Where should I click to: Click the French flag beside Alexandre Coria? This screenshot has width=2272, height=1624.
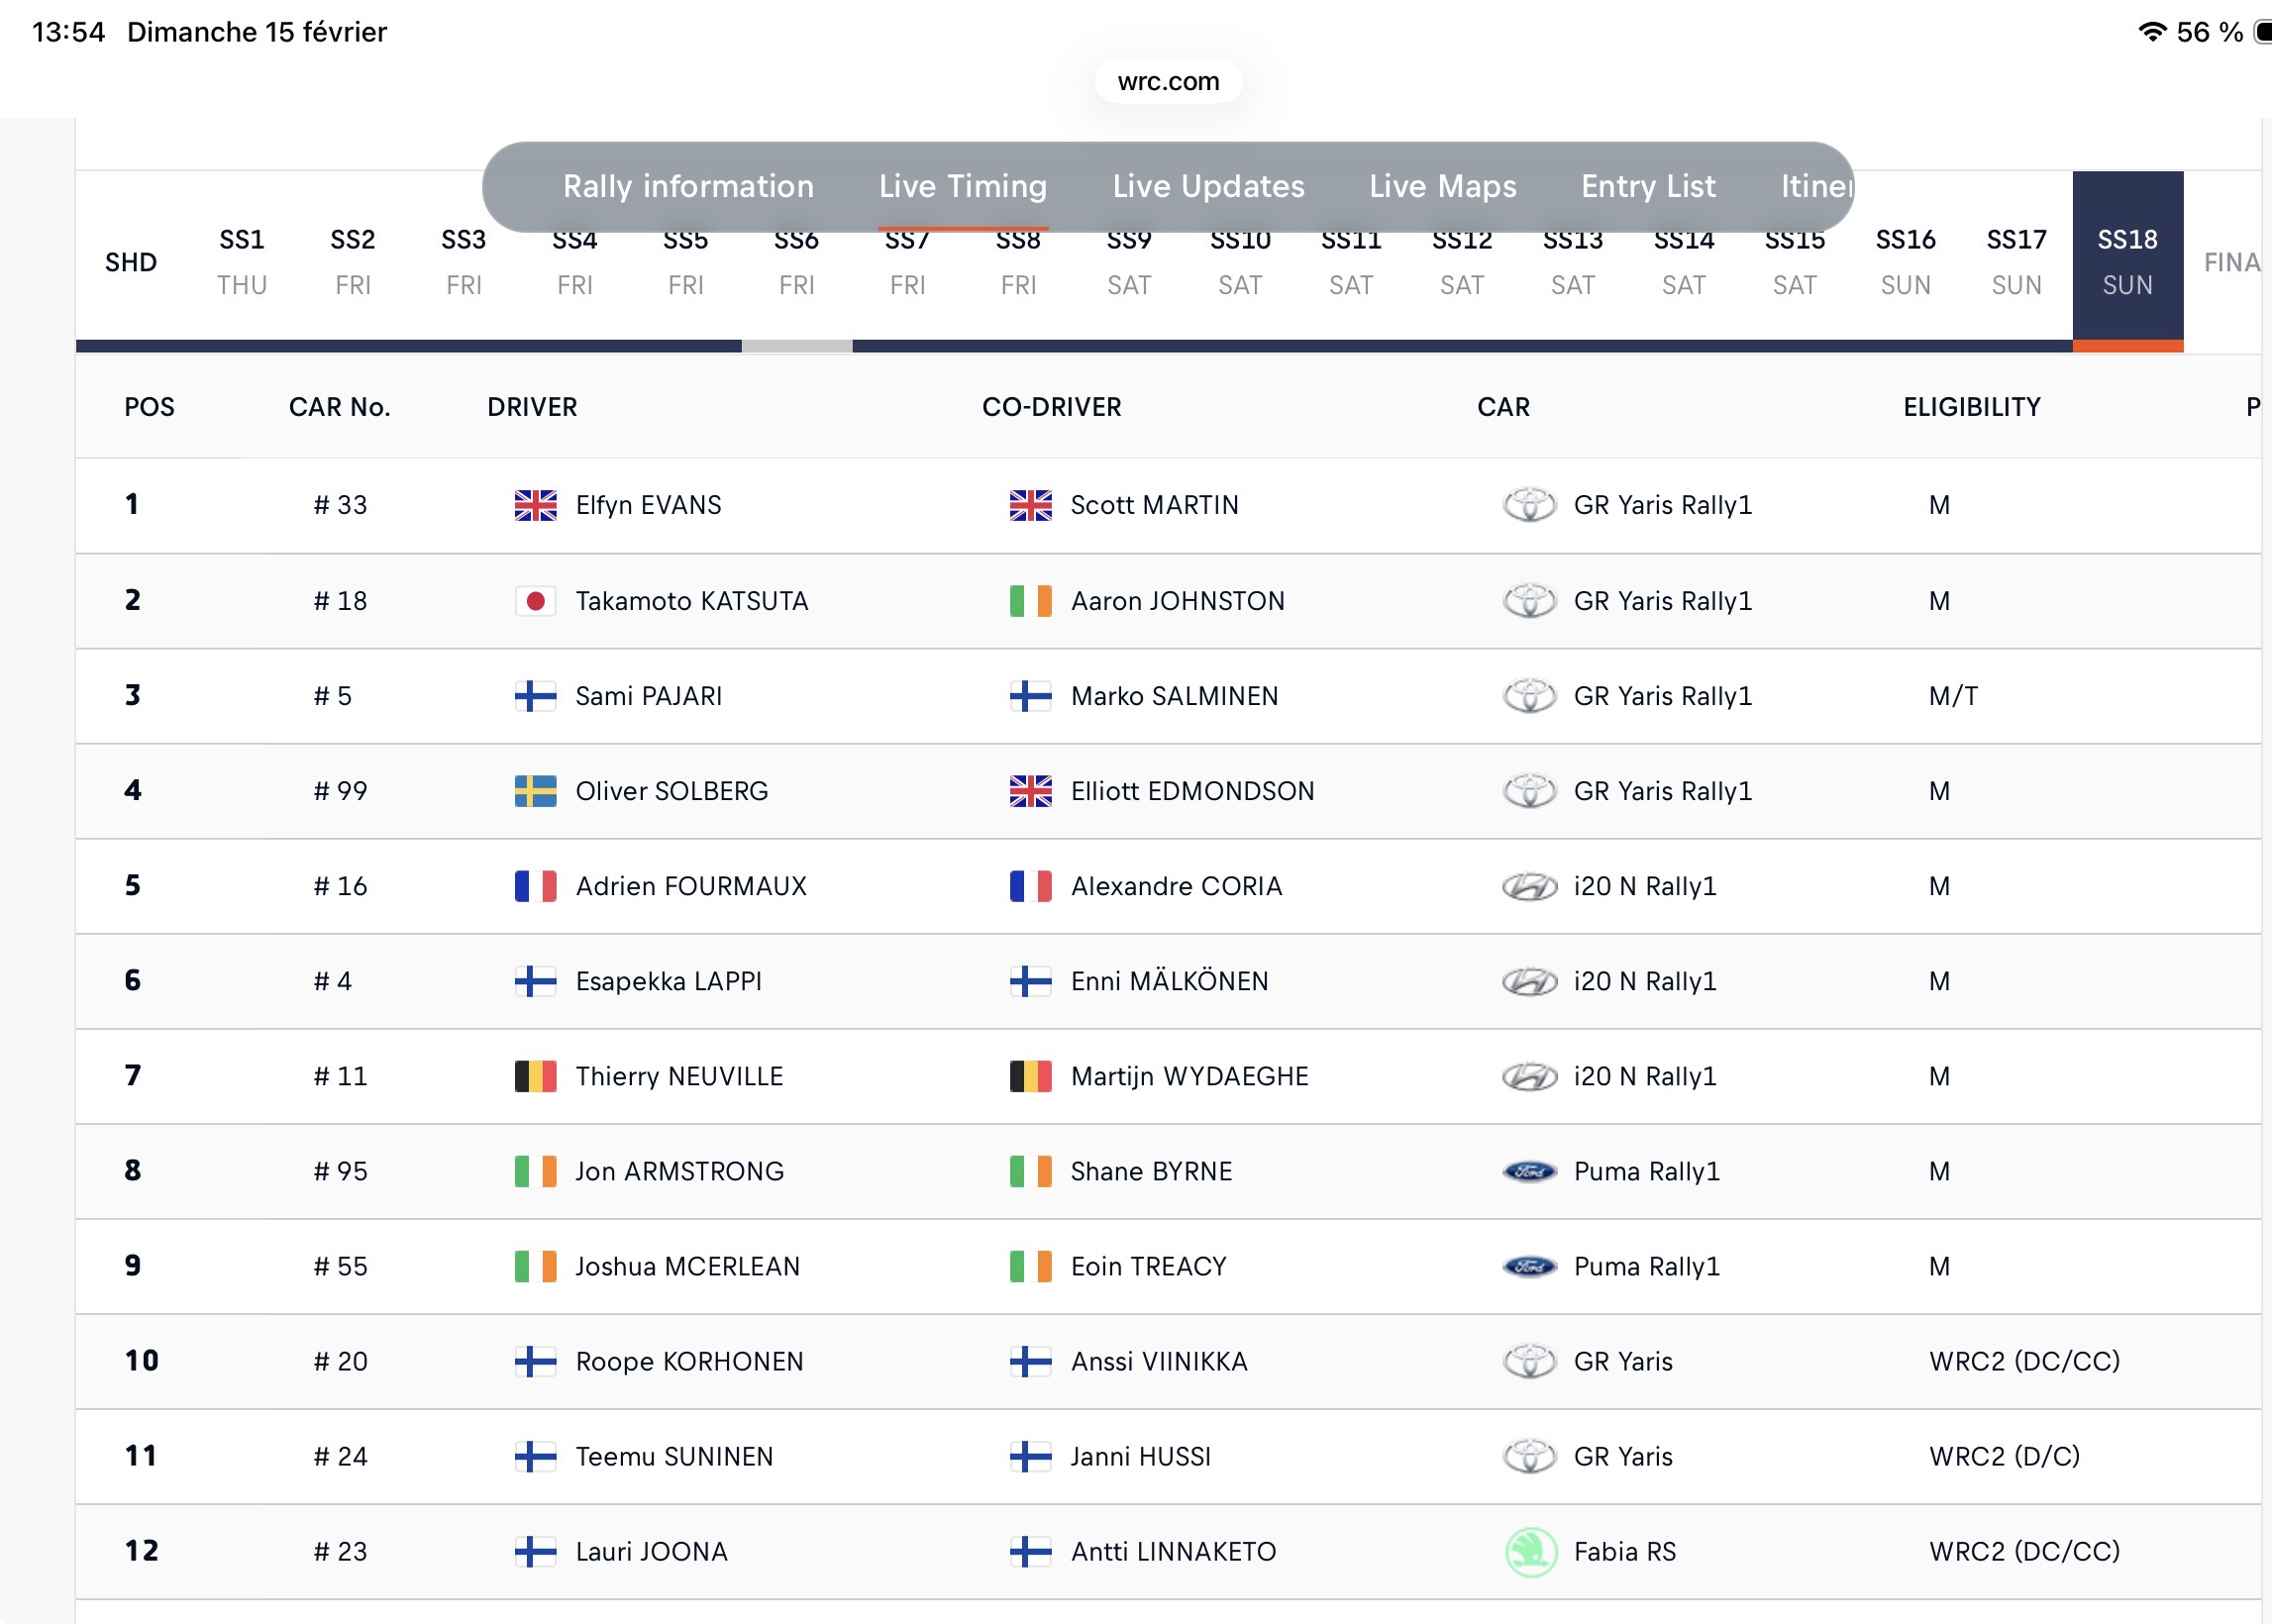[x=1030, y=886]
